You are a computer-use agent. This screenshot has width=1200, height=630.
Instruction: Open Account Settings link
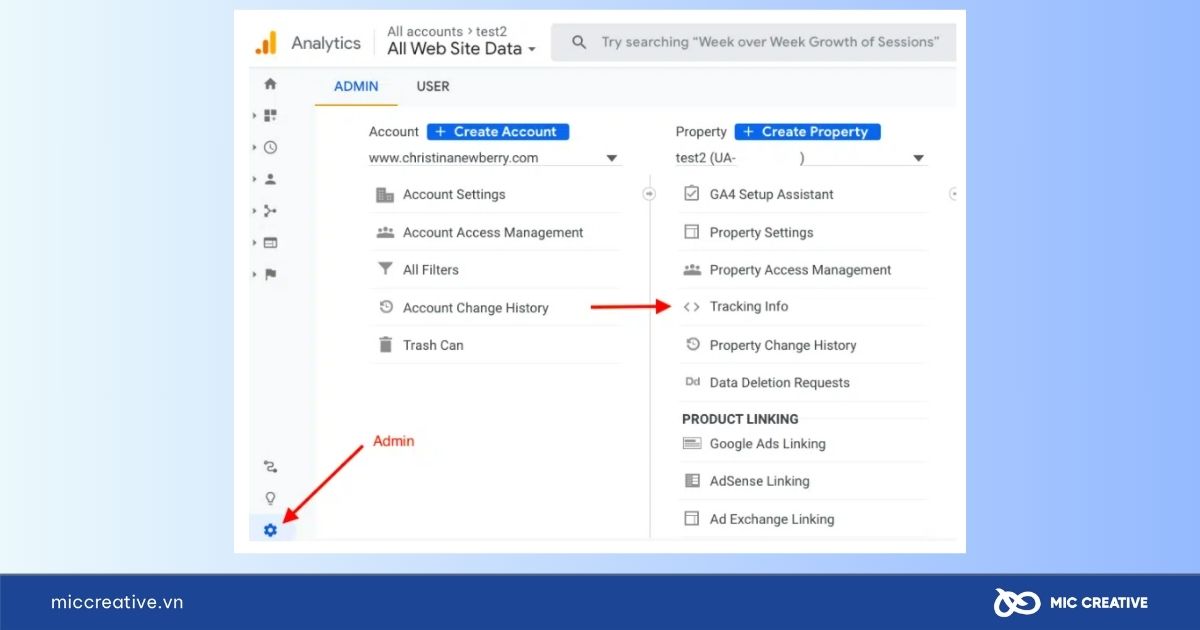(454, 195)
